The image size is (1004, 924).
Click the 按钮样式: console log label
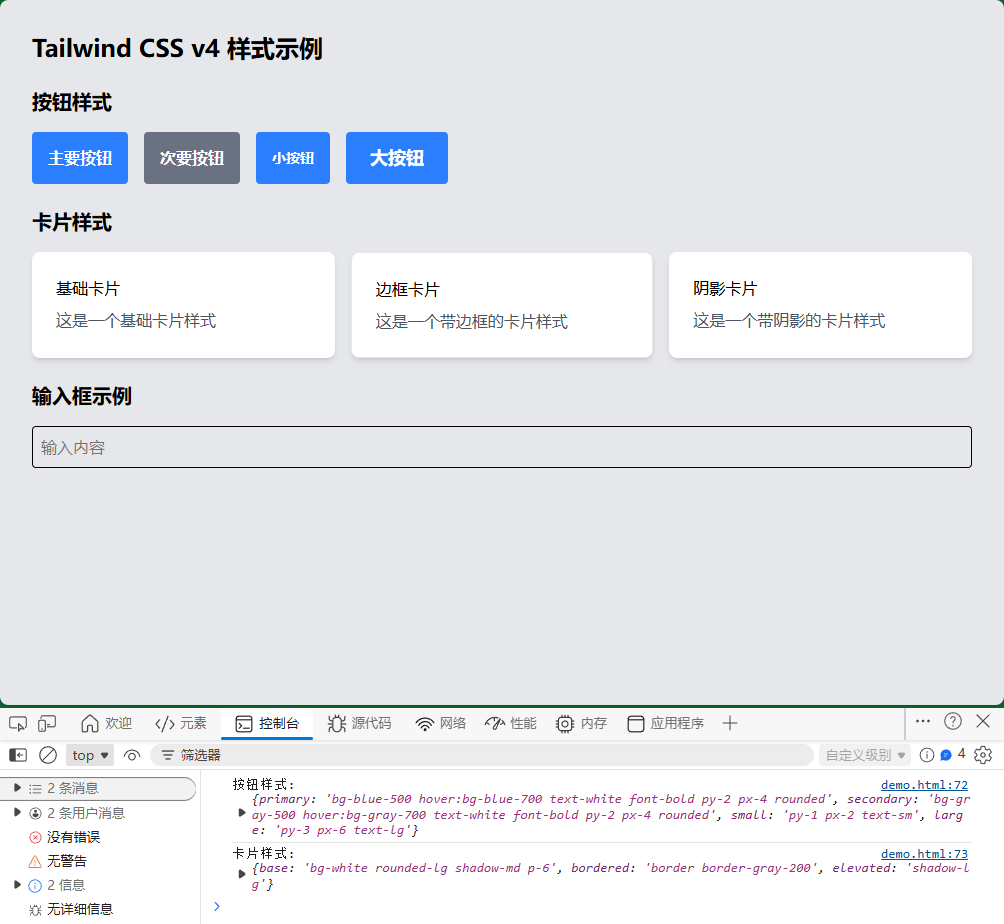click(263, 784)
